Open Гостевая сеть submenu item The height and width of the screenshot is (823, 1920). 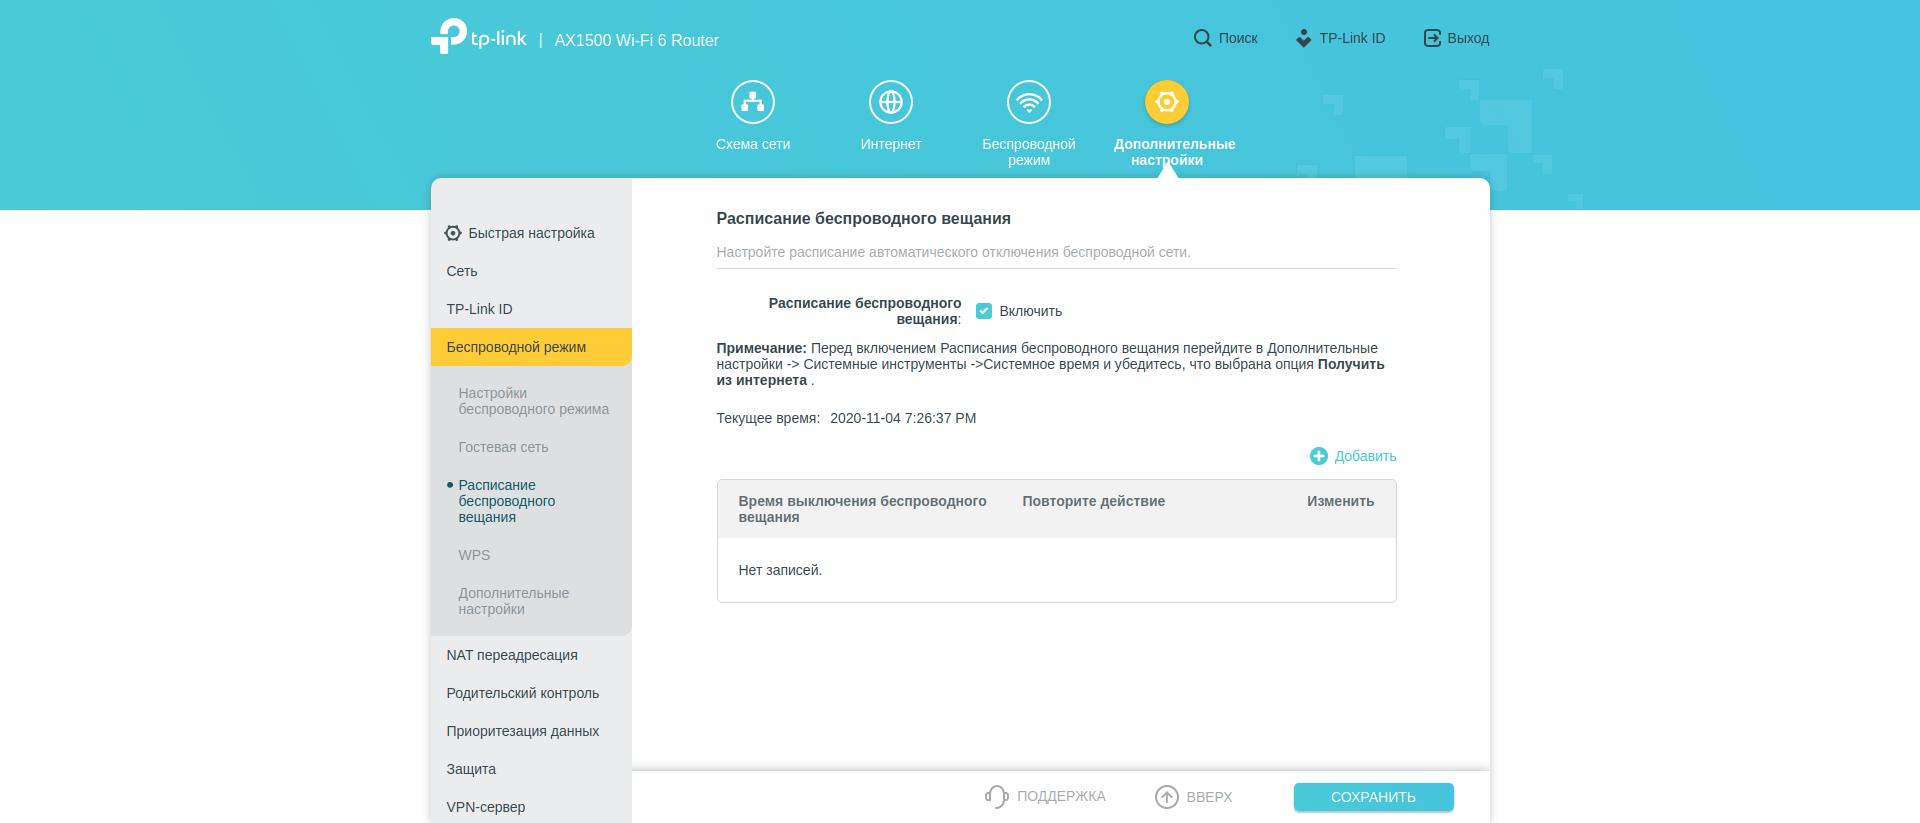(503, 447)
